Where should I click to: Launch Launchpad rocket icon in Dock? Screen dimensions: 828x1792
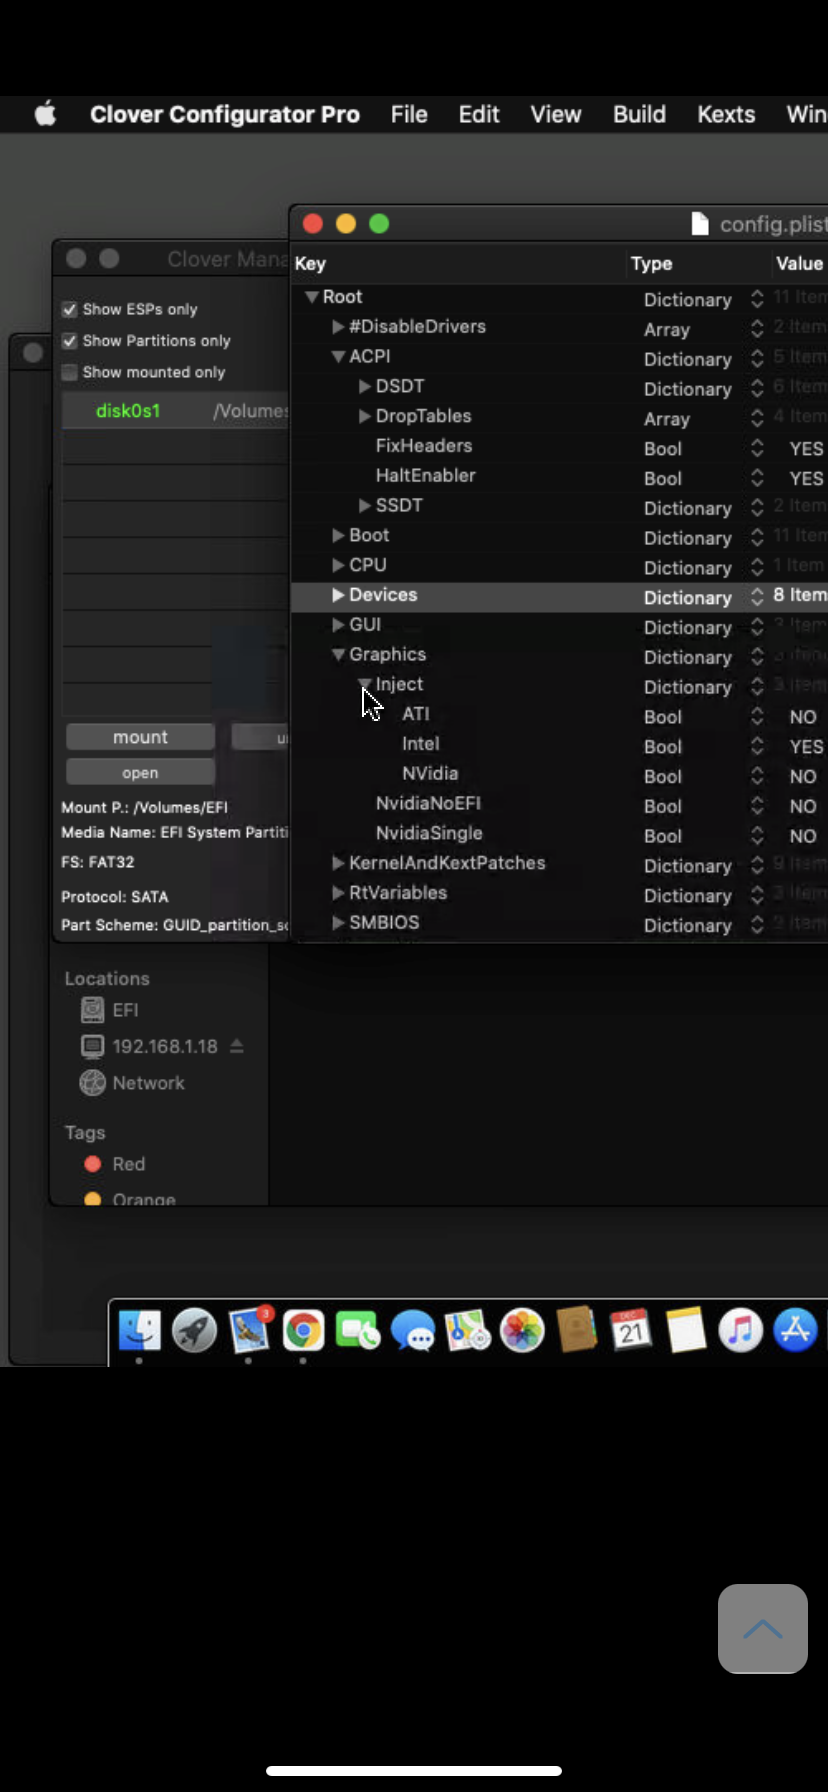tap(194, 1330)
